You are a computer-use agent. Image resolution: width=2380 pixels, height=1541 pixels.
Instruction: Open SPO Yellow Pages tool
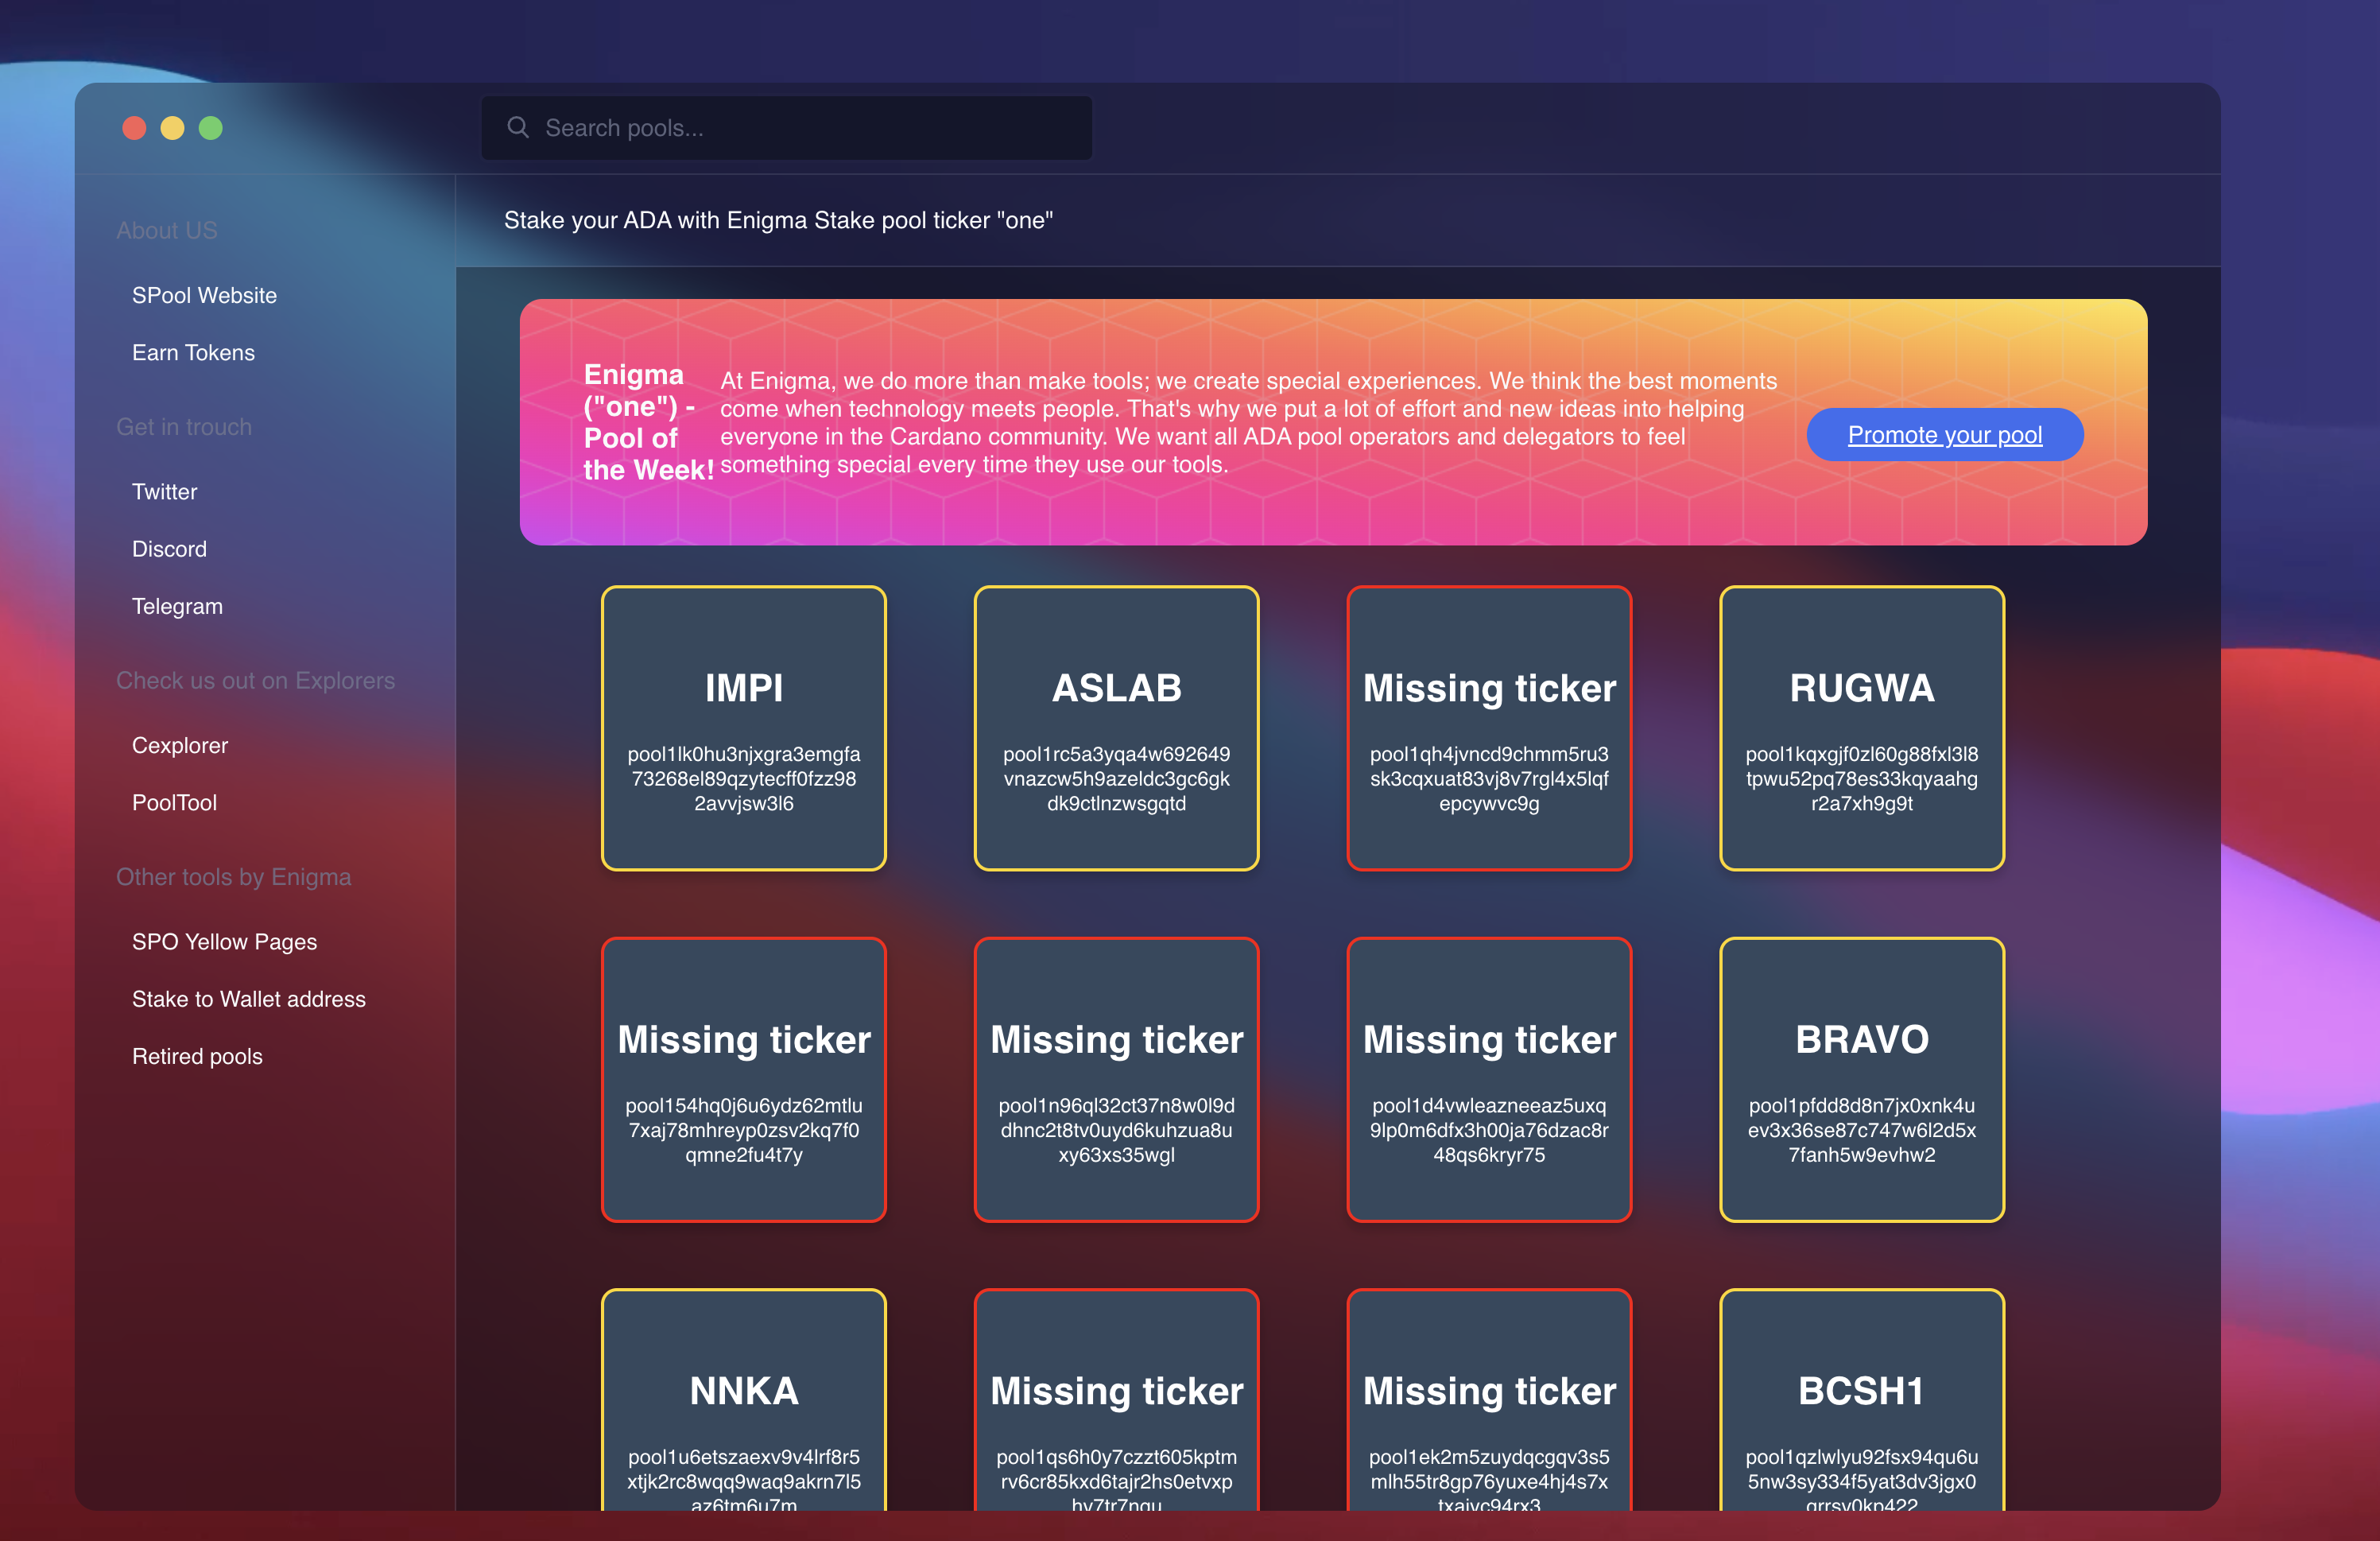224,941
